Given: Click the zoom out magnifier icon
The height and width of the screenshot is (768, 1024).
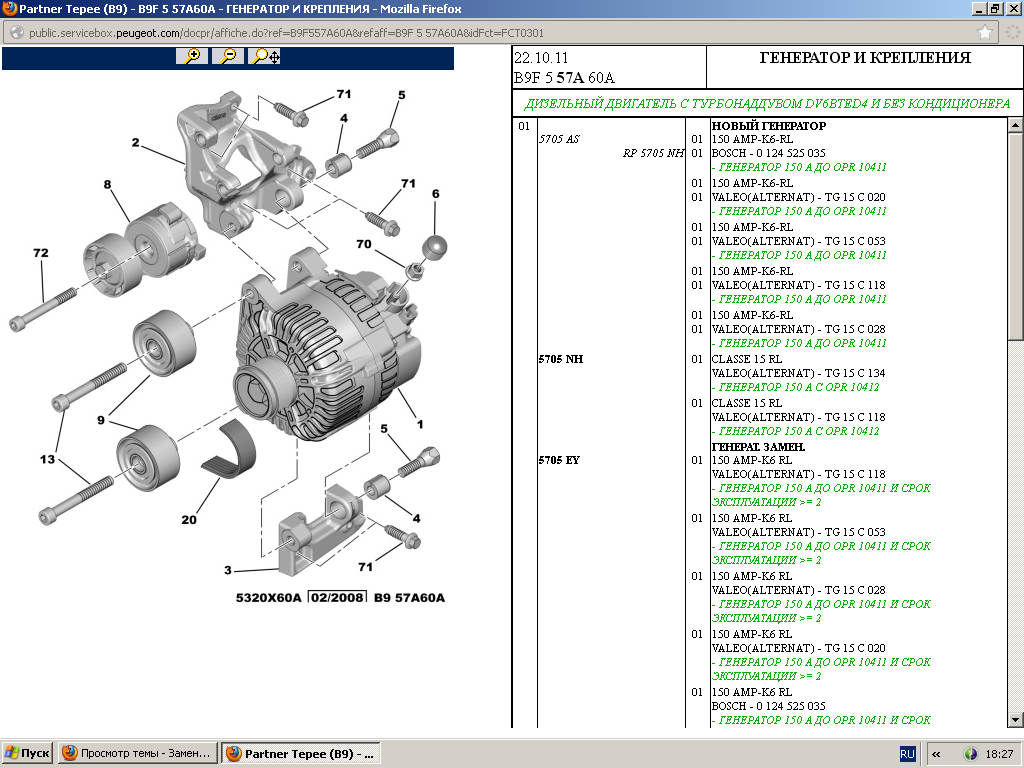Looking at the screenshot, I should [228, 57].
